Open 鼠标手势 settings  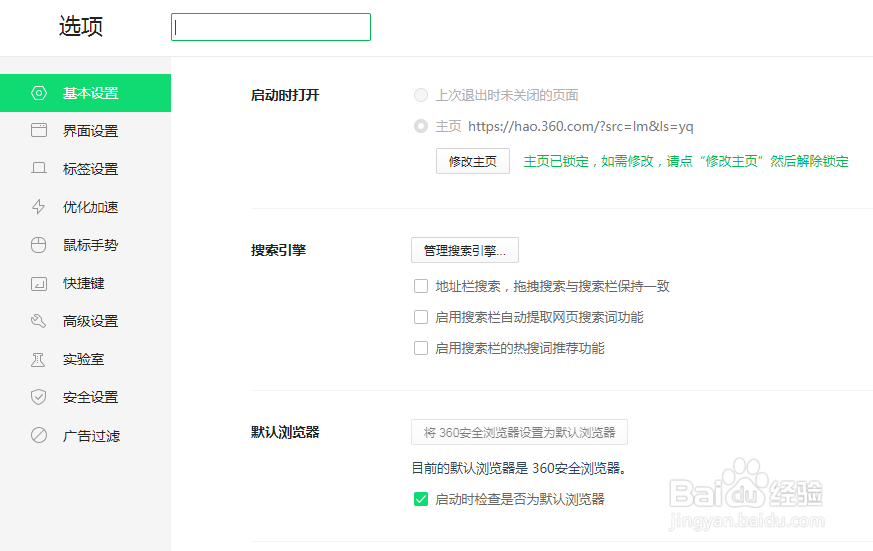tap(85, 245)
